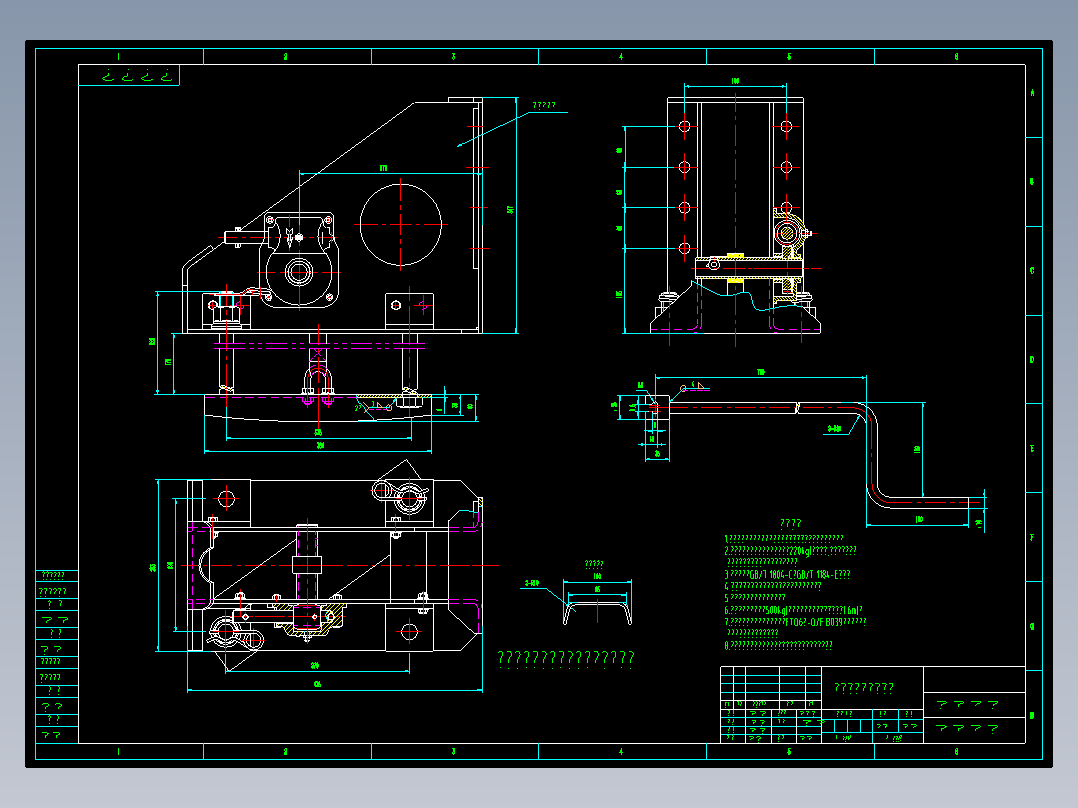Screen dimensions: 1078x808
Task: Click zone number "1" in the bottom border
Action: click(x=118, y=752)
